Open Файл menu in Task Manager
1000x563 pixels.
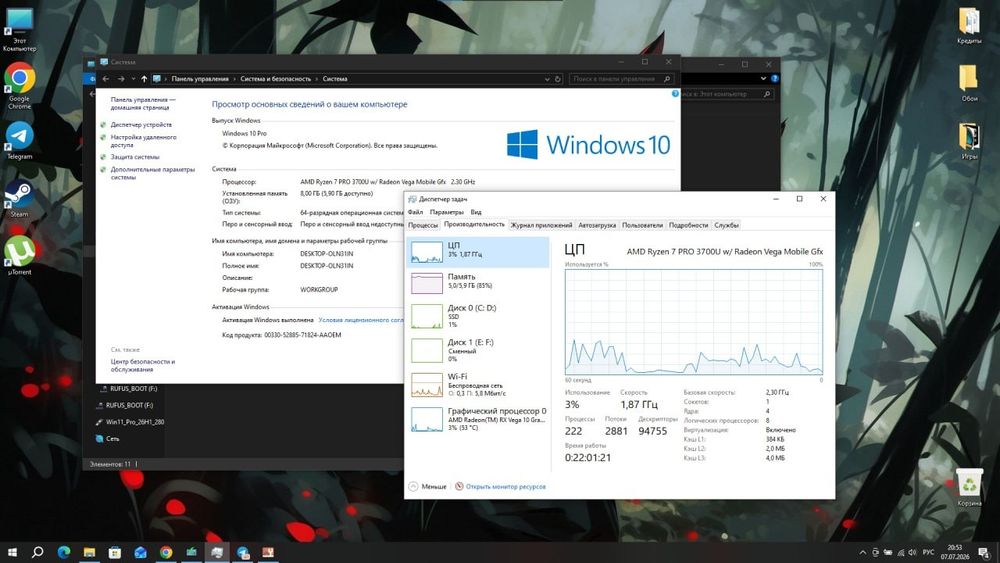click(x=415, y=212)
